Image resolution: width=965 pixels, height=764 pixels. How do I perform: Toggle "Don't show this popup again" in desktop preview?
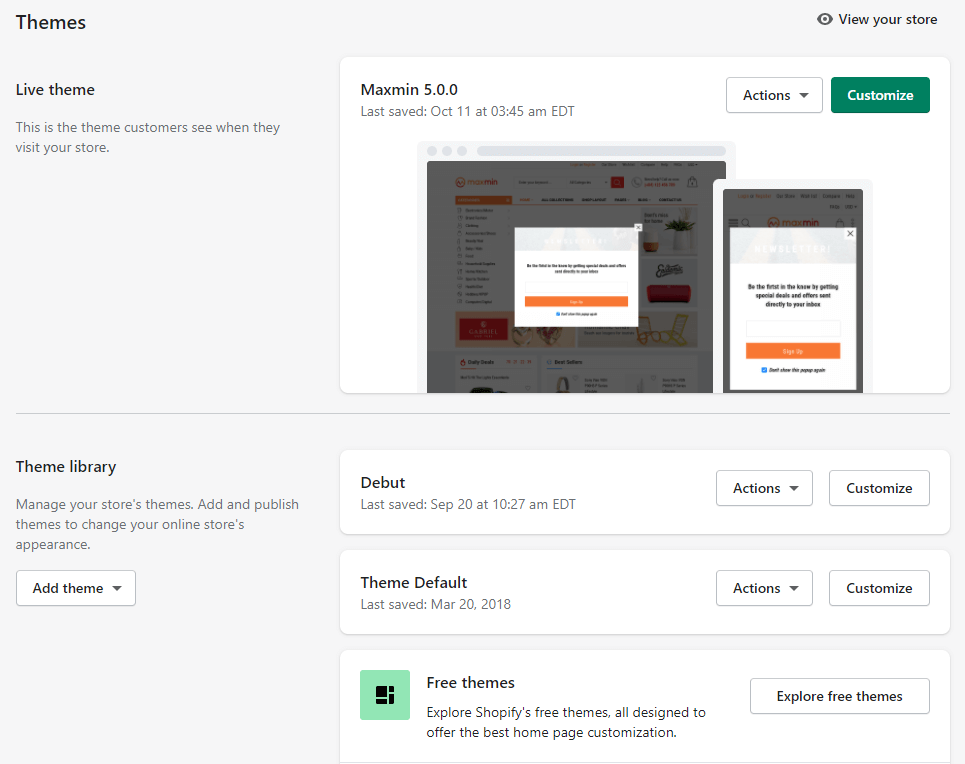557,314
